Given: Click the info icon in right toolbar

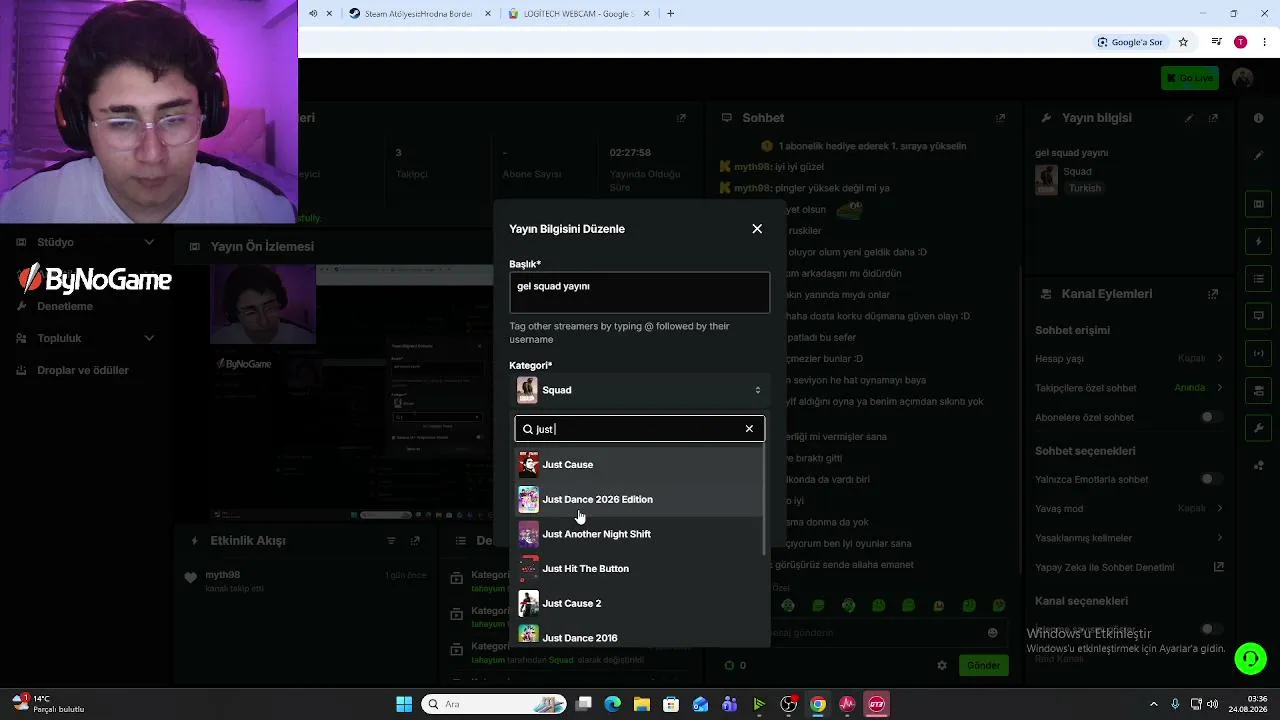Looking at the screenshot, I should pyautogui.click(x=1258, y=118).
